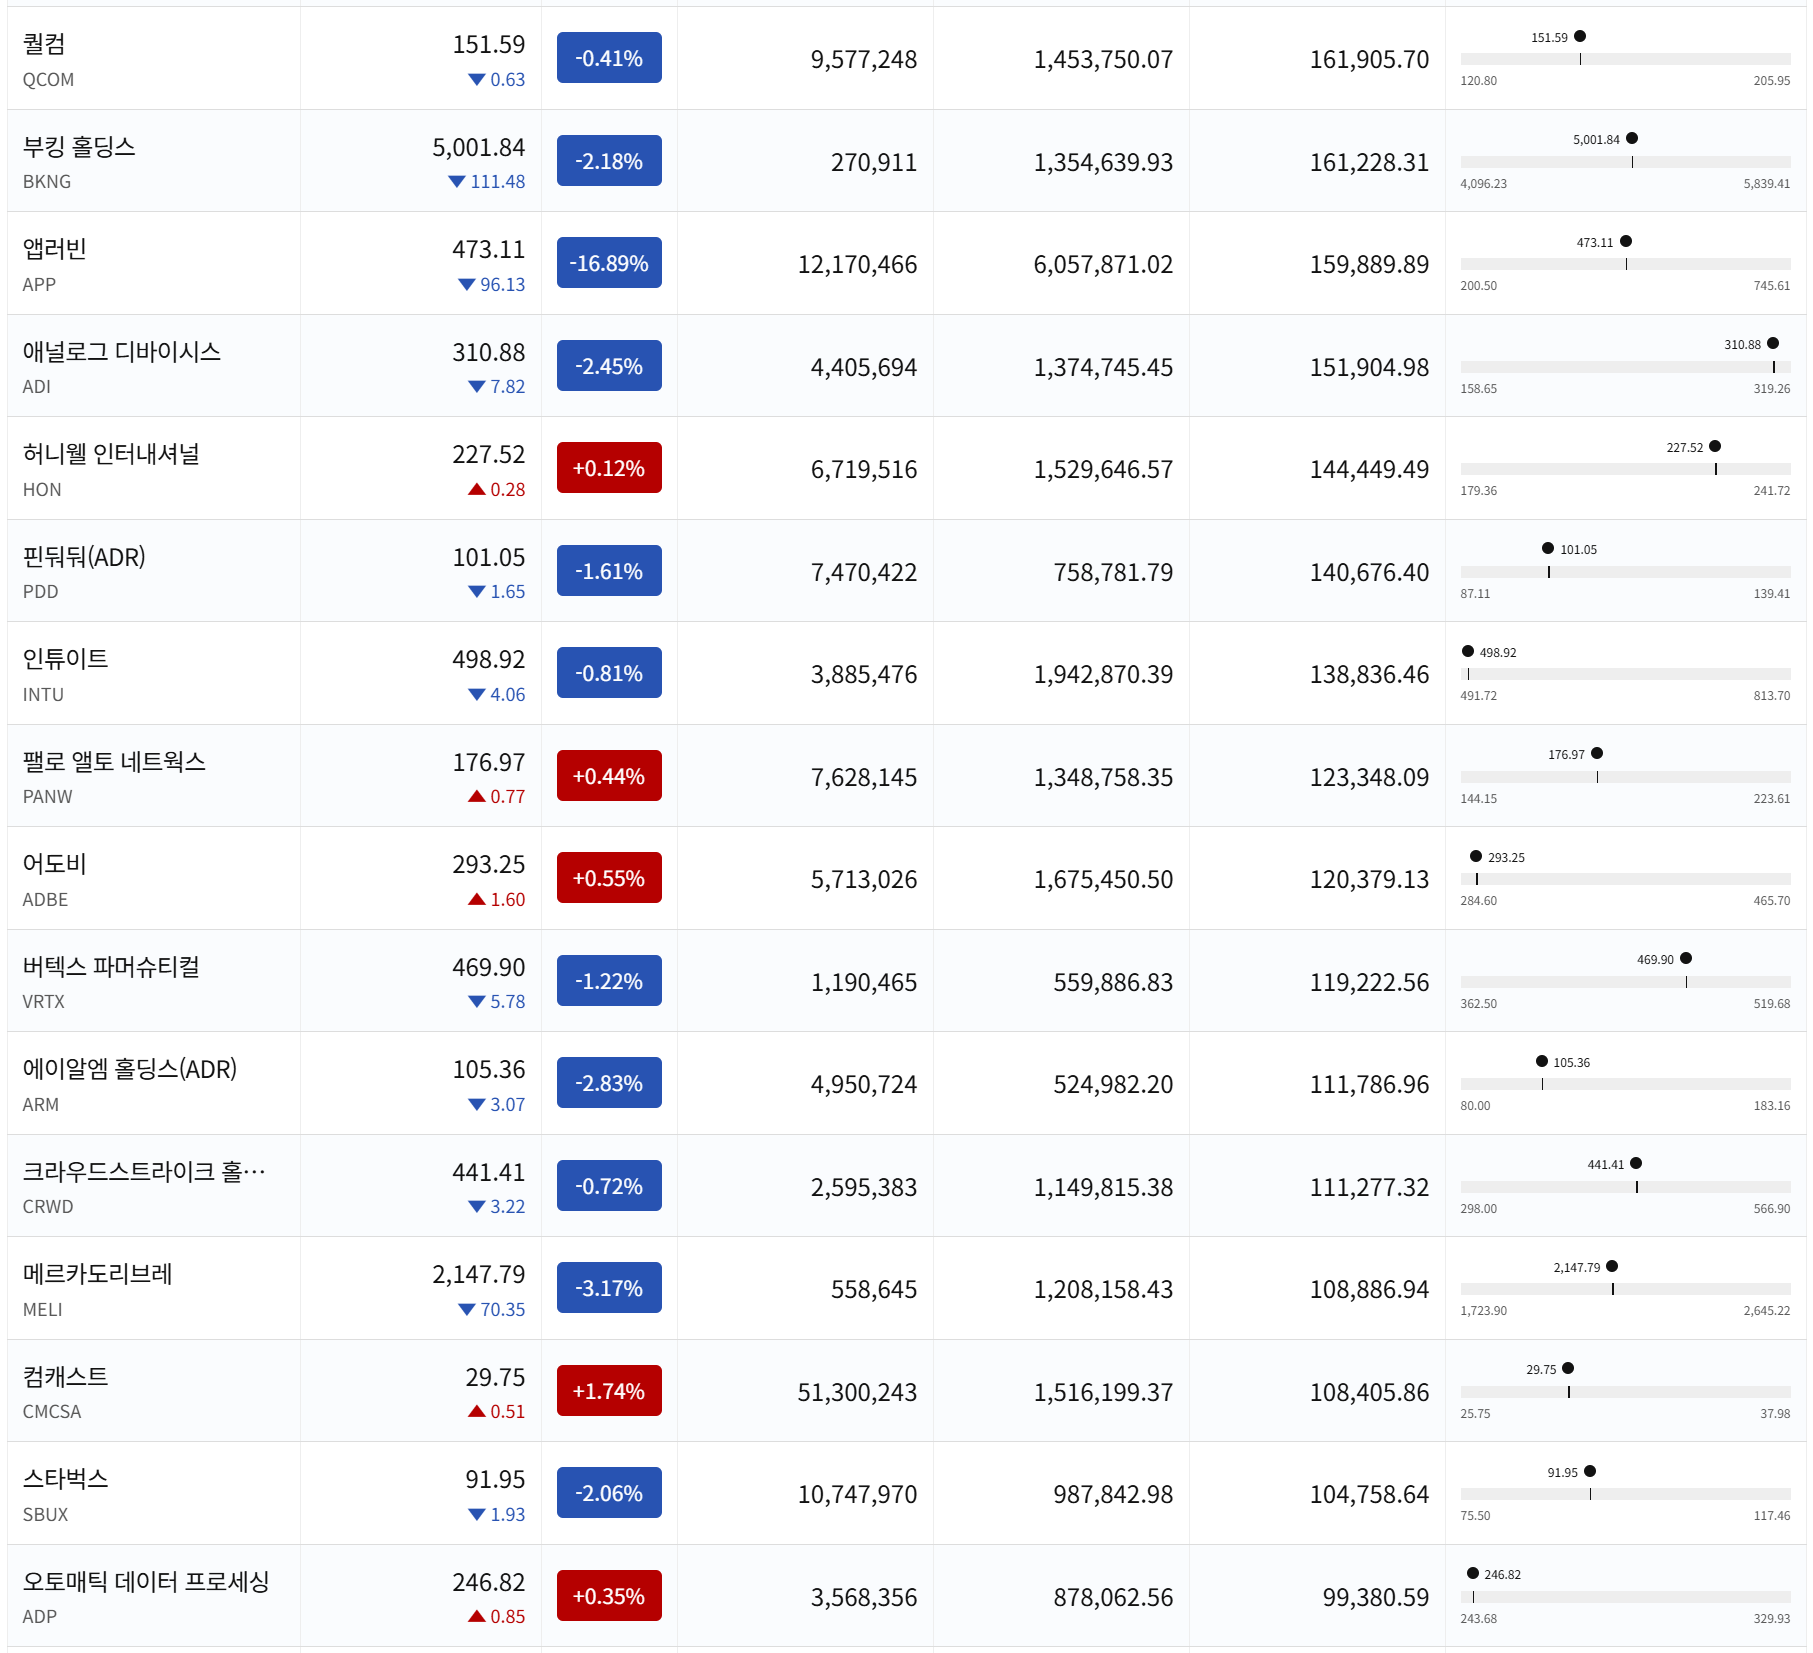Viewport: 1813px width, 1653px height.
Task: View the 오토매틱 데이터 프로세싱 stock name
Action: [x=146, y=1582]
